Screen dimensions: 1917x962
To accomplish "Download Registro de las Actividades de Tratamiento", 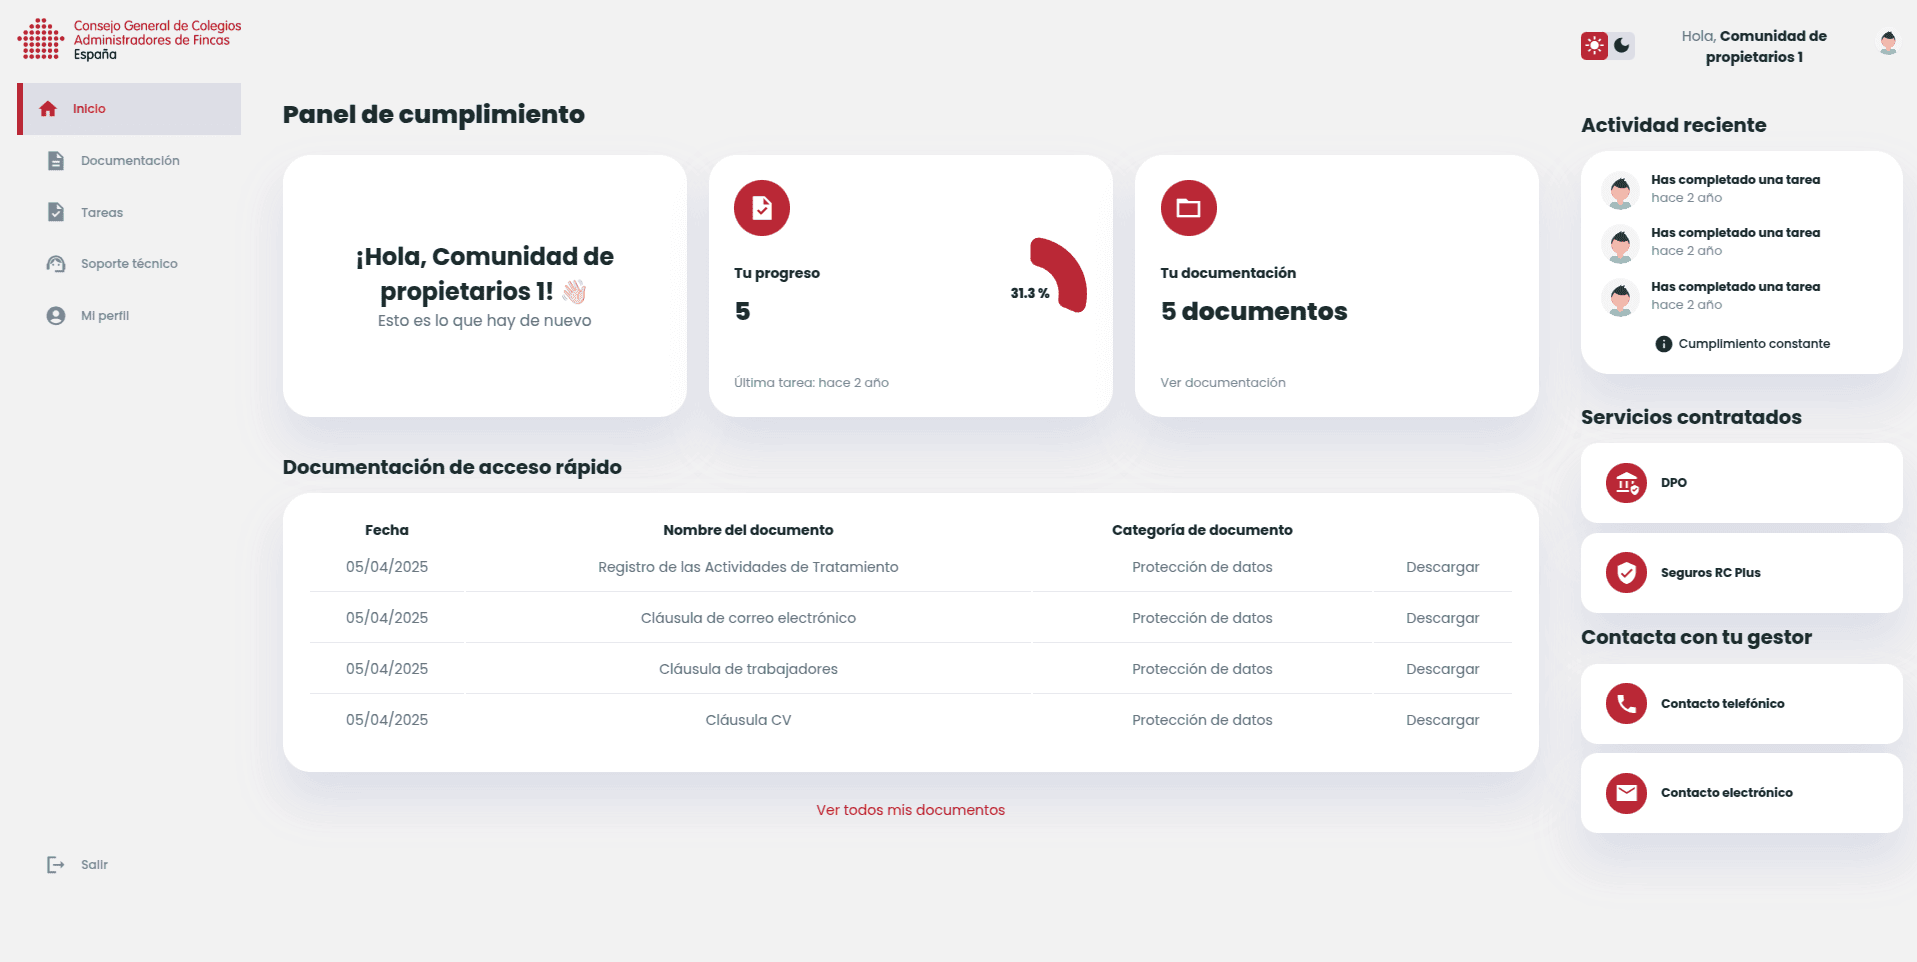I will 1442,567.
